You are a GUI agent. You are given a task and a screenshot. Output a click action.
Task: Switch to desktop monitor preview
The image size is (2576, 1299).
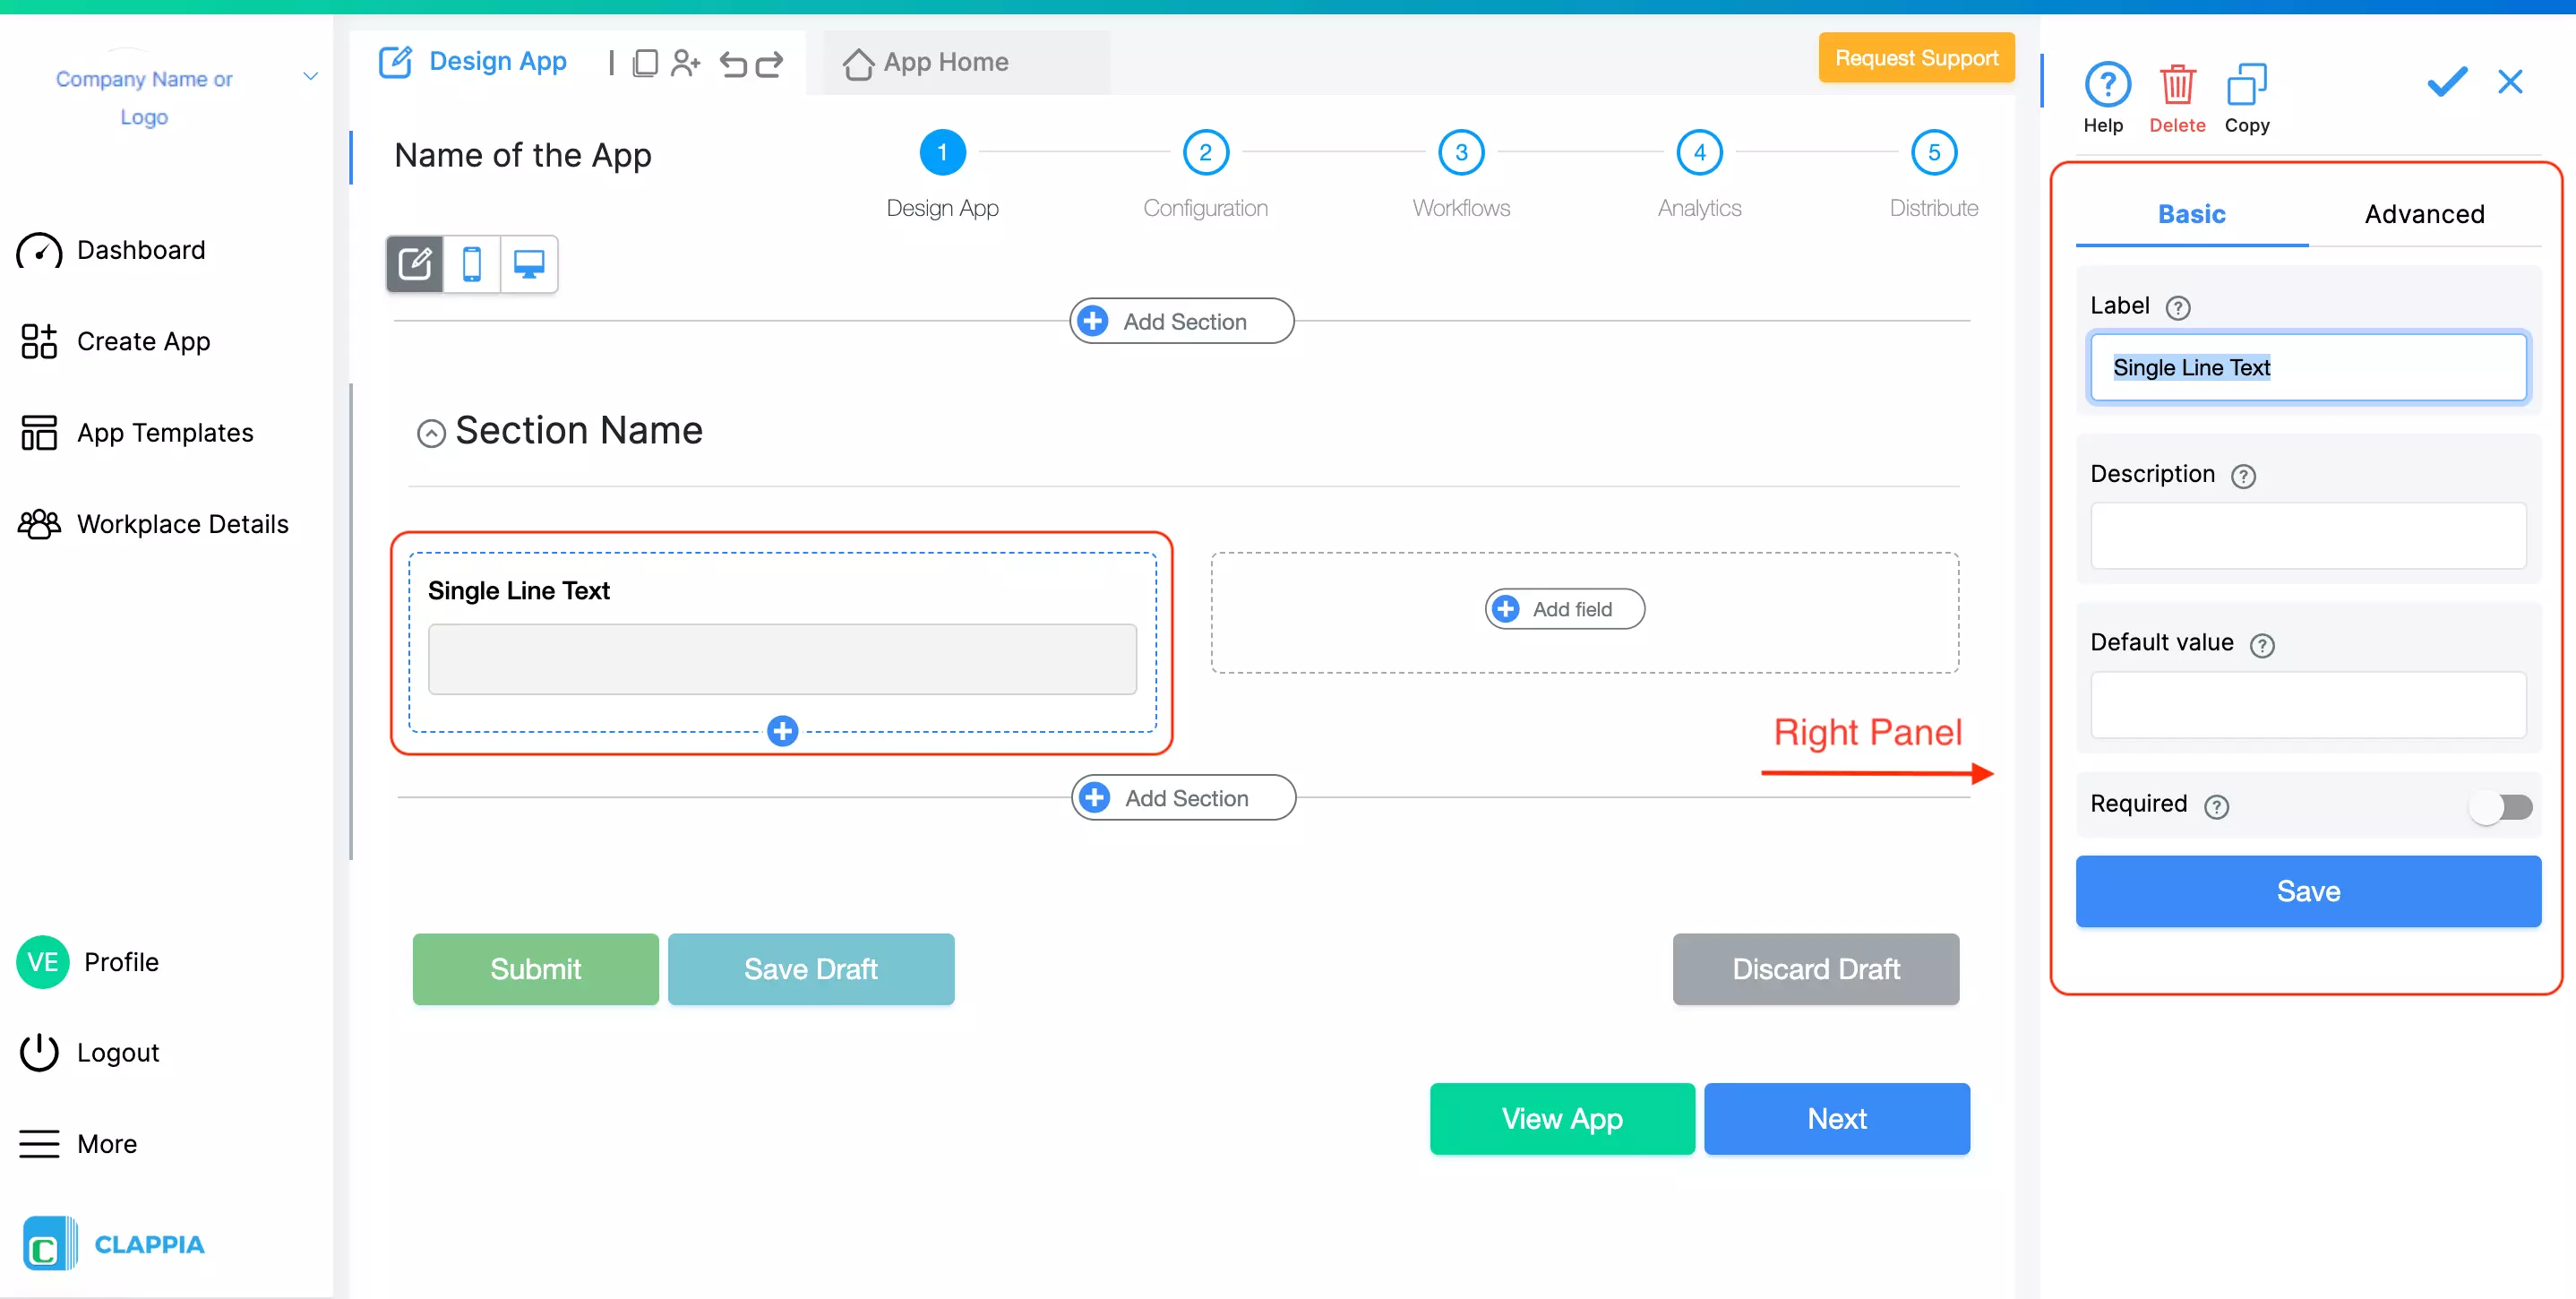528,264
